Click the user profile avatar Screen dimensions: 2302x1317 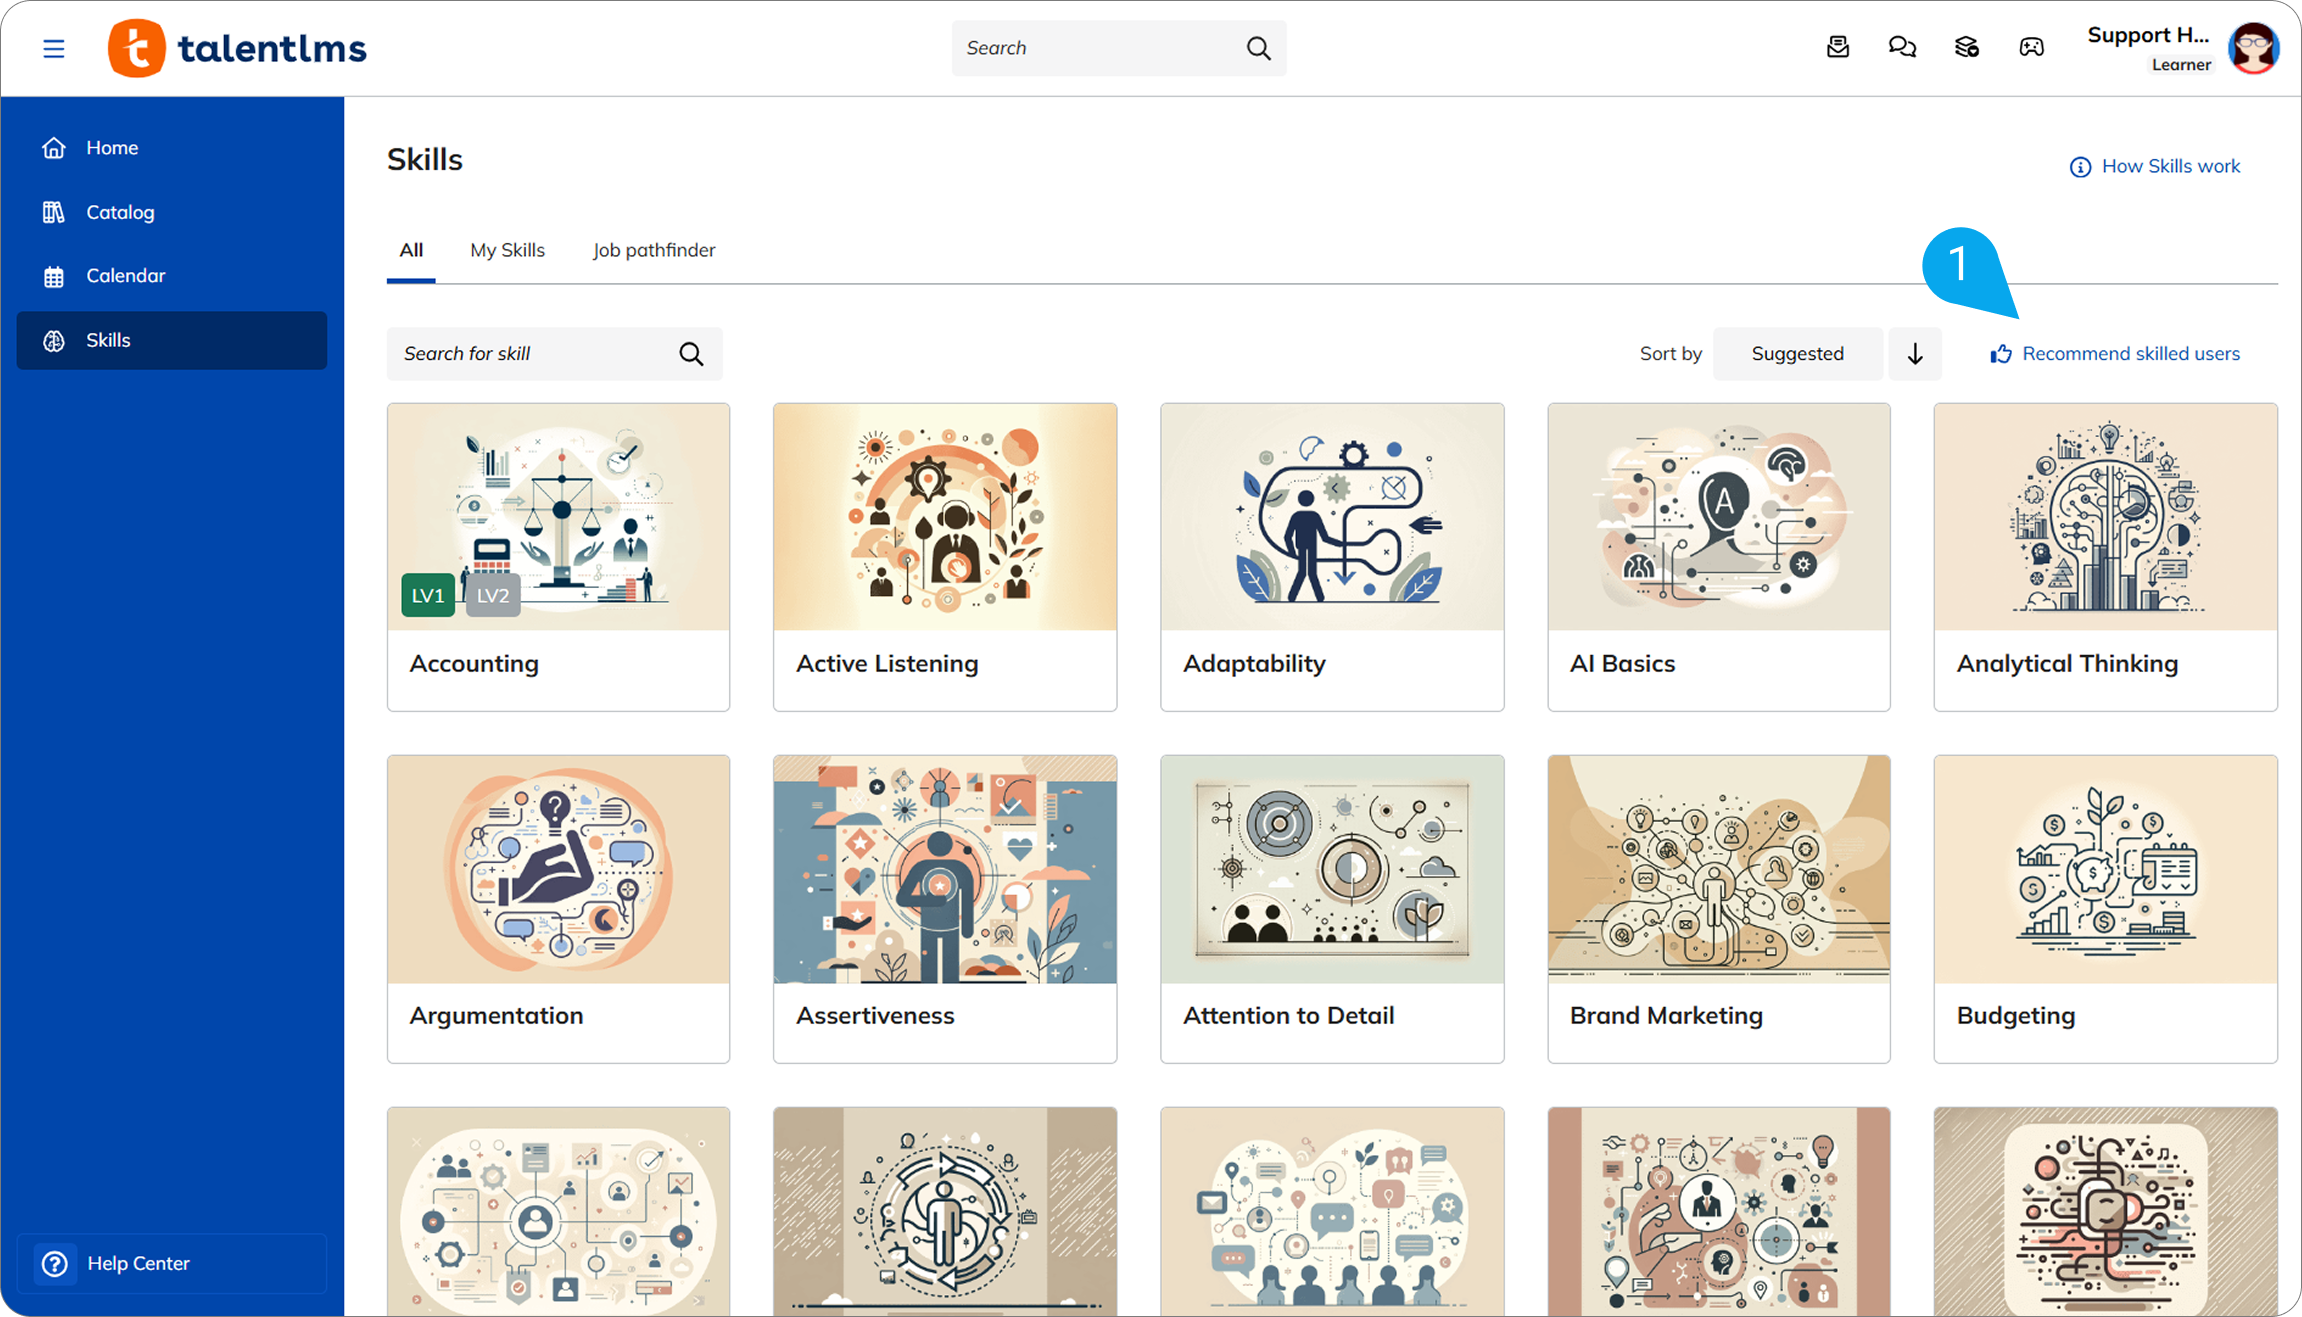click(x=2253, y=48)
